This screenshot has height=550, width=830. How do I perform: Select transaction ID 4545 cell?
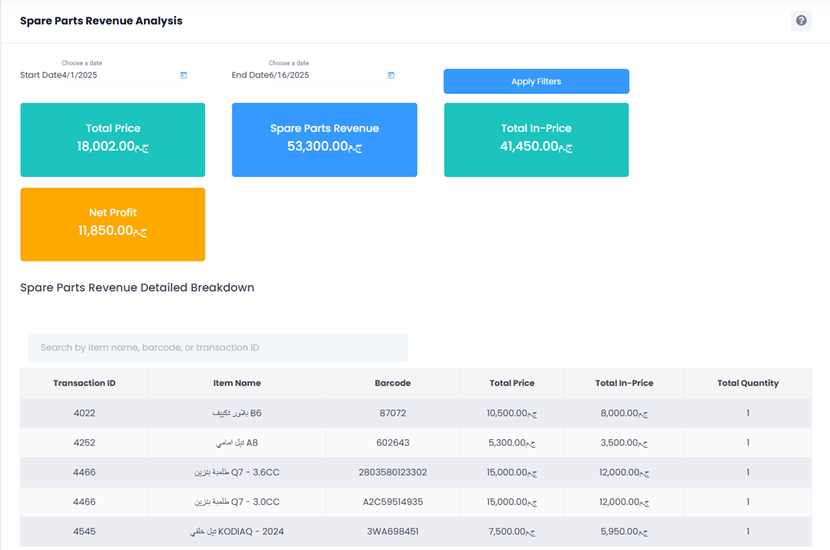click(84, 531)
